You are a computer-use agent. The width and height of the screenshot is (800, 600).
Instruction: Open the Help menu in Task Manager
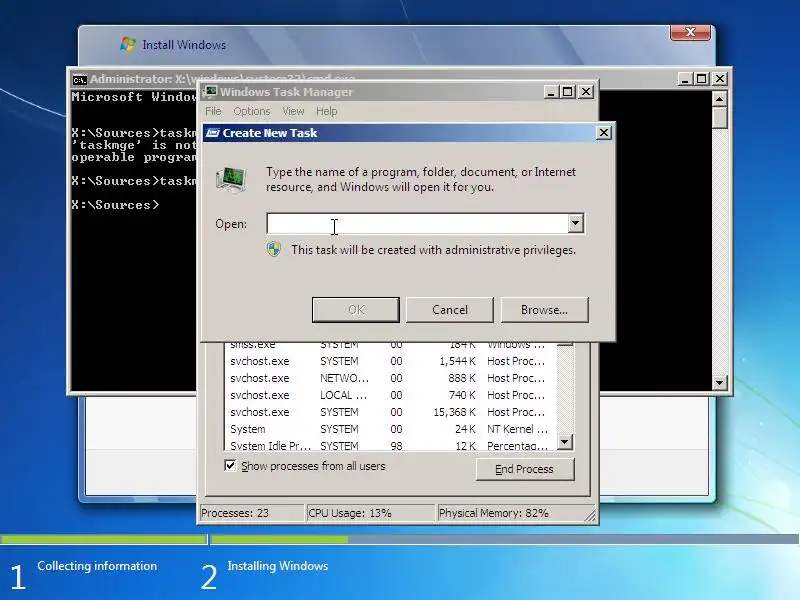pos(327,111)
